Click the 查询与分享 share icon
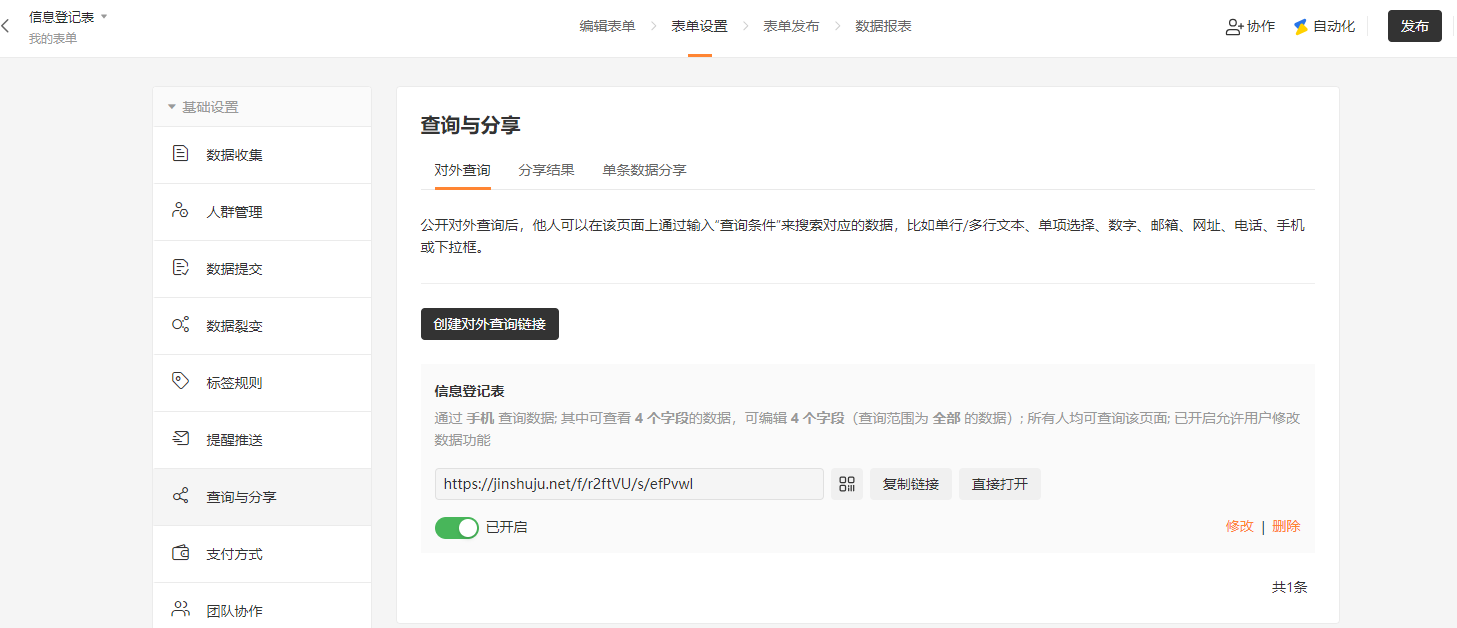 [180, 496]
